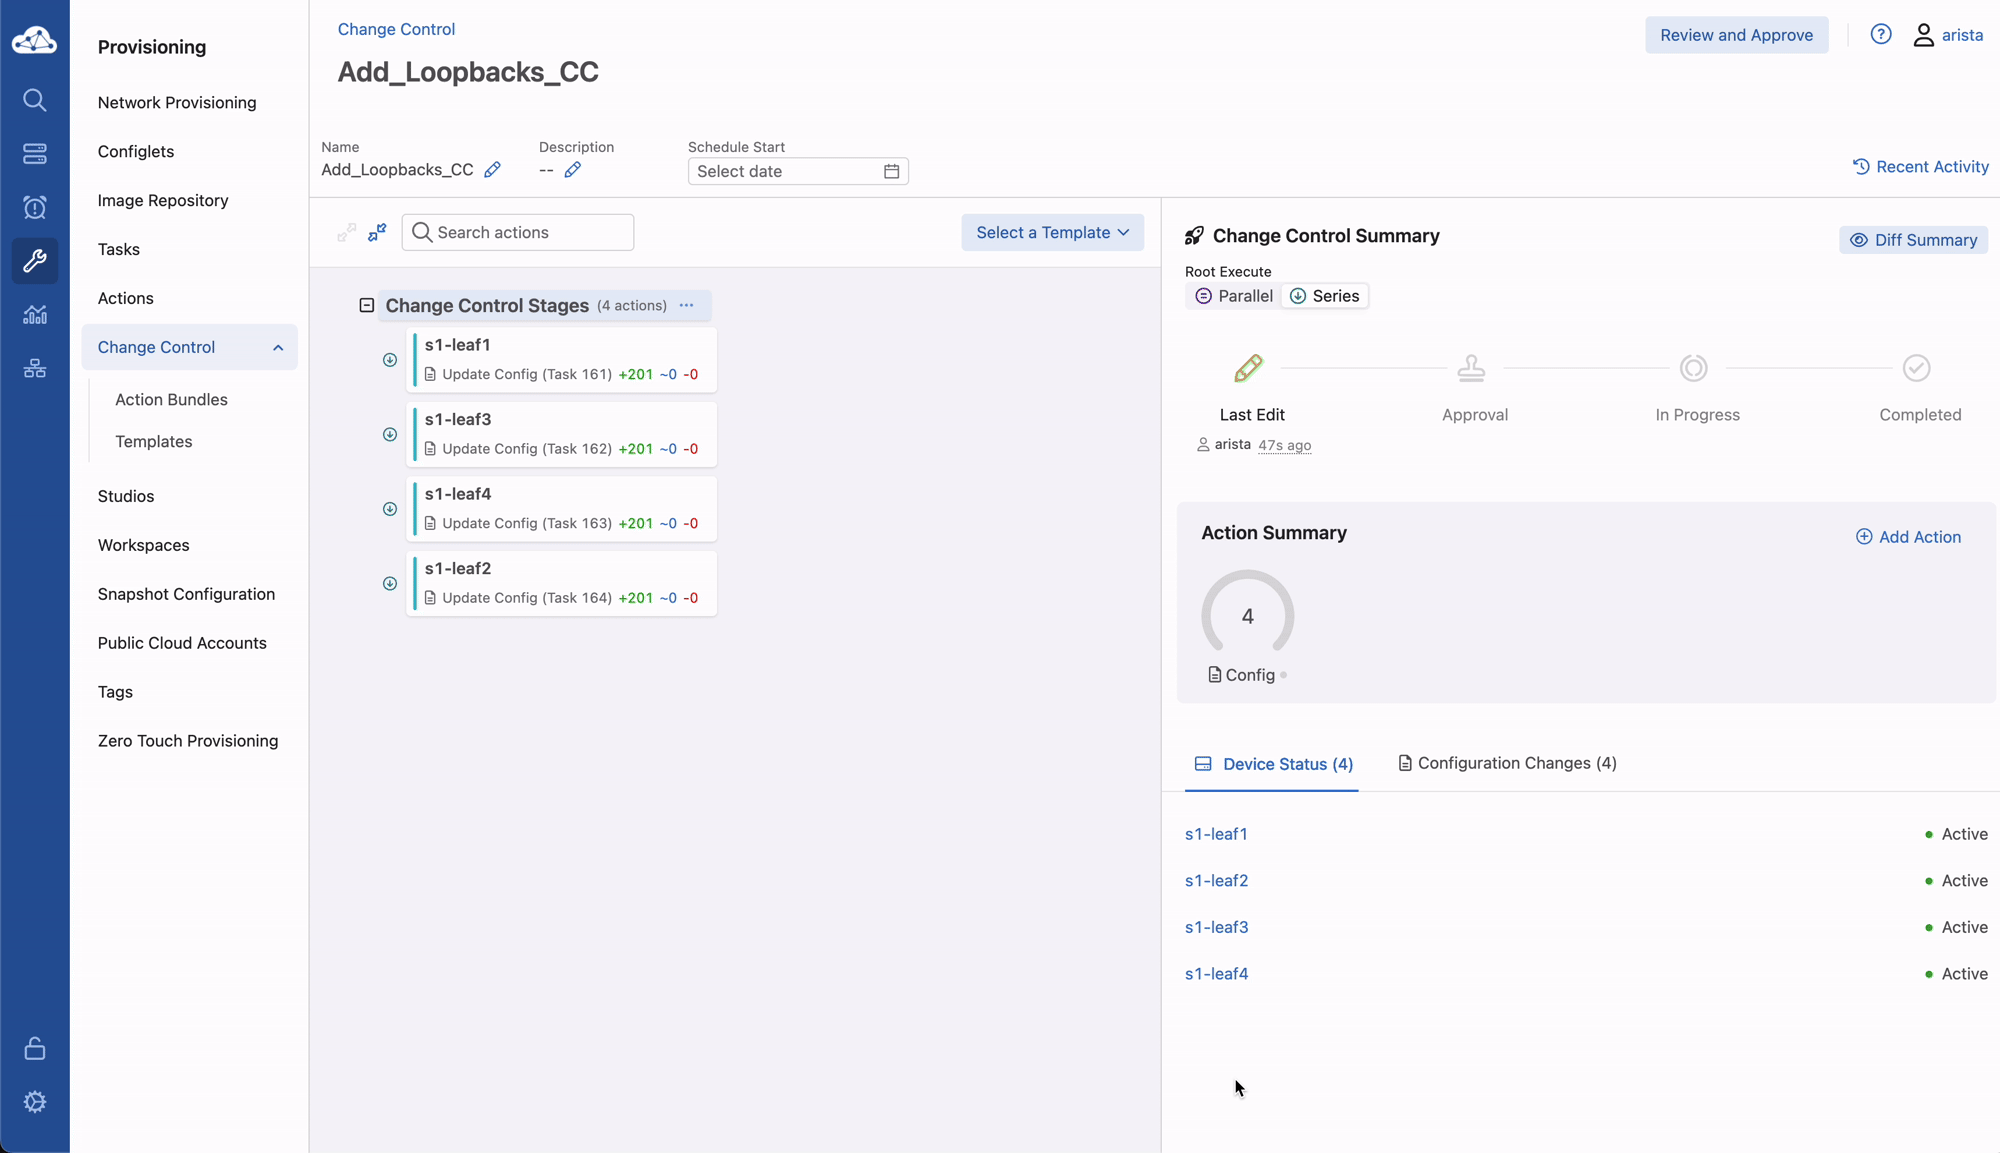Collapse the Change Control sidebar section
The image size is (2000, 1153).
click(278, 348)
